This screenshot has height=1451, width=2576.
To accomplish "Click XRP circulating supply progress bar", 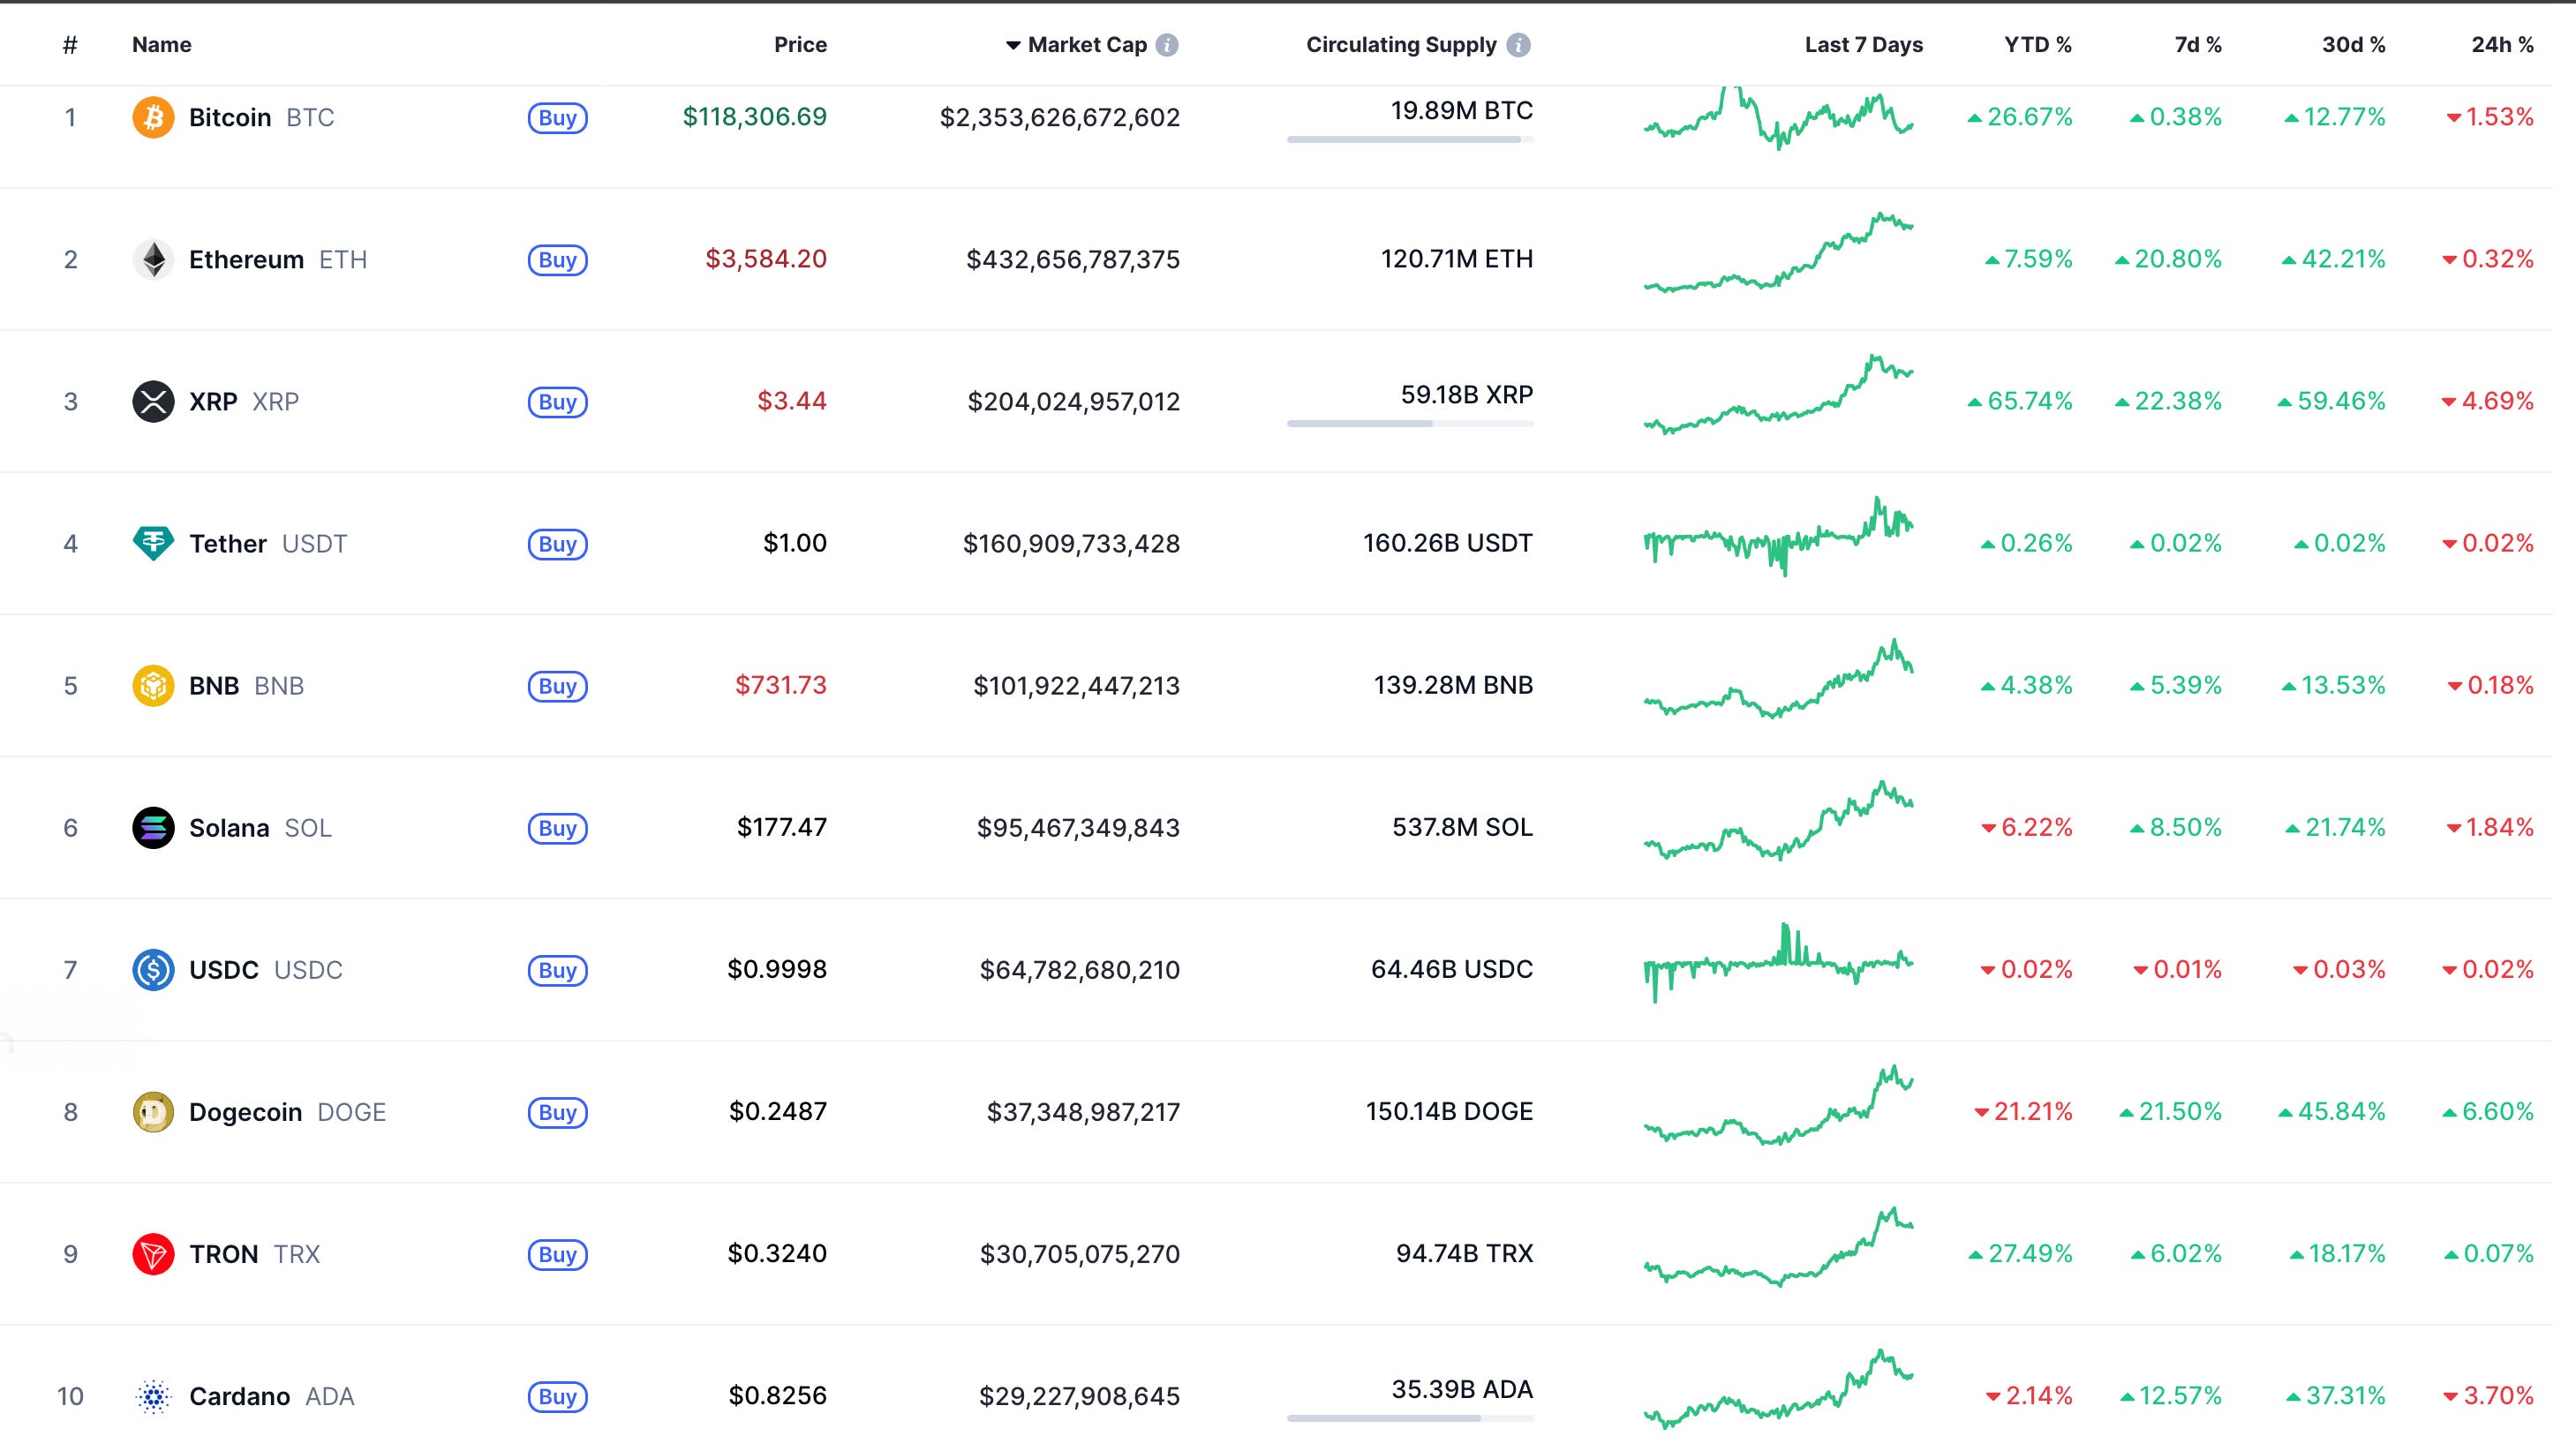I will pyautogui.click(x=1410, y=424).
